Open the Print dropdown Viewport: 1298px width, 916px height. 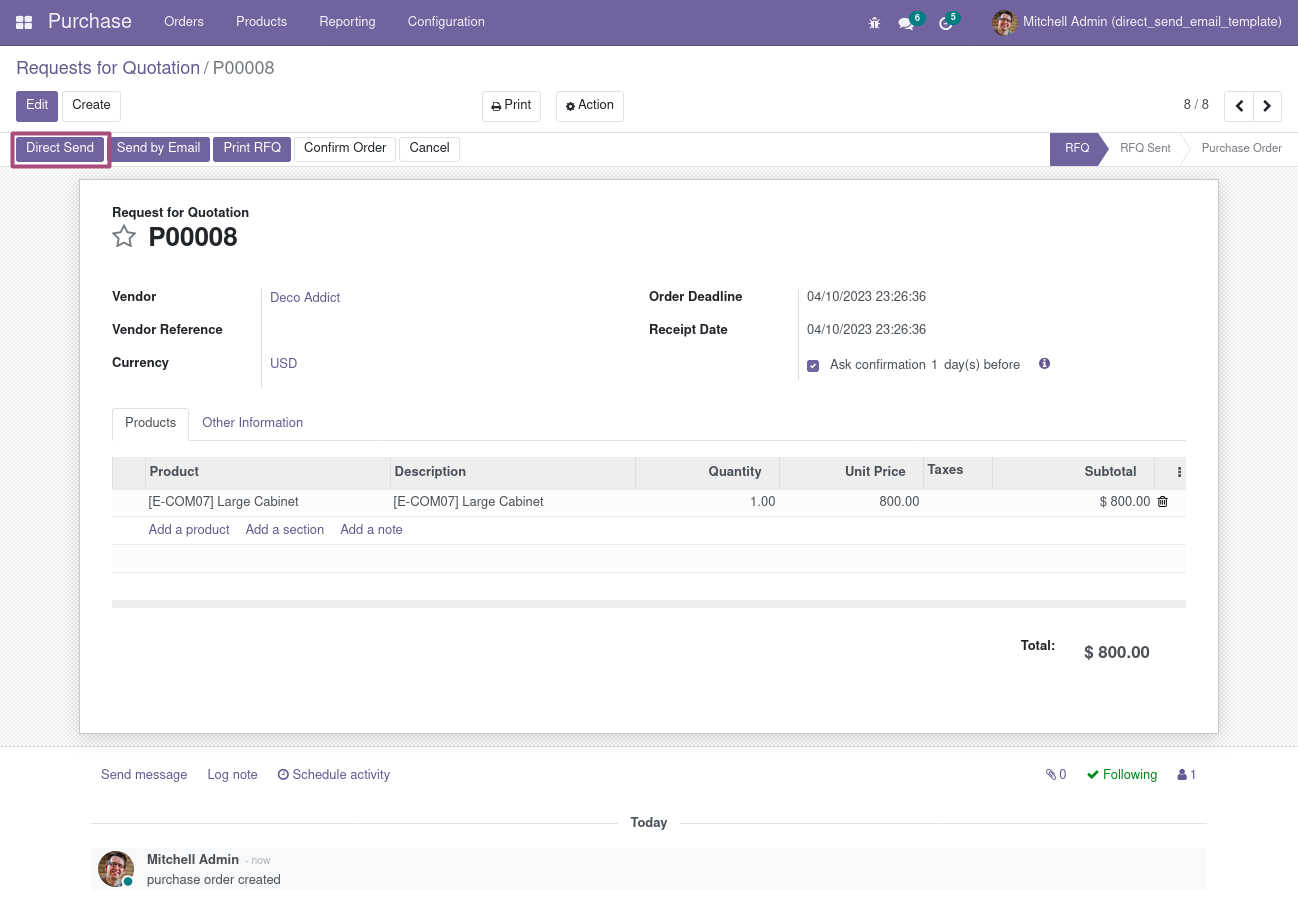click(511, 106)
